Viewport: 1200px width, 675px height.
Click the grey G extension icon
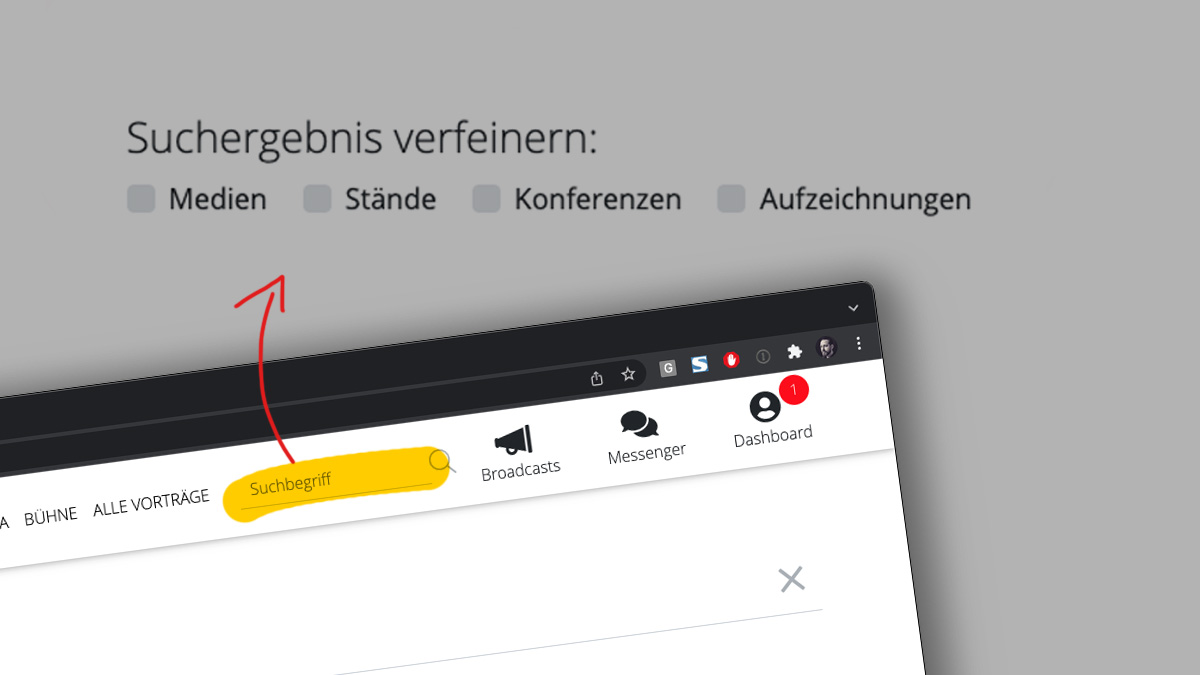(668, 368)
